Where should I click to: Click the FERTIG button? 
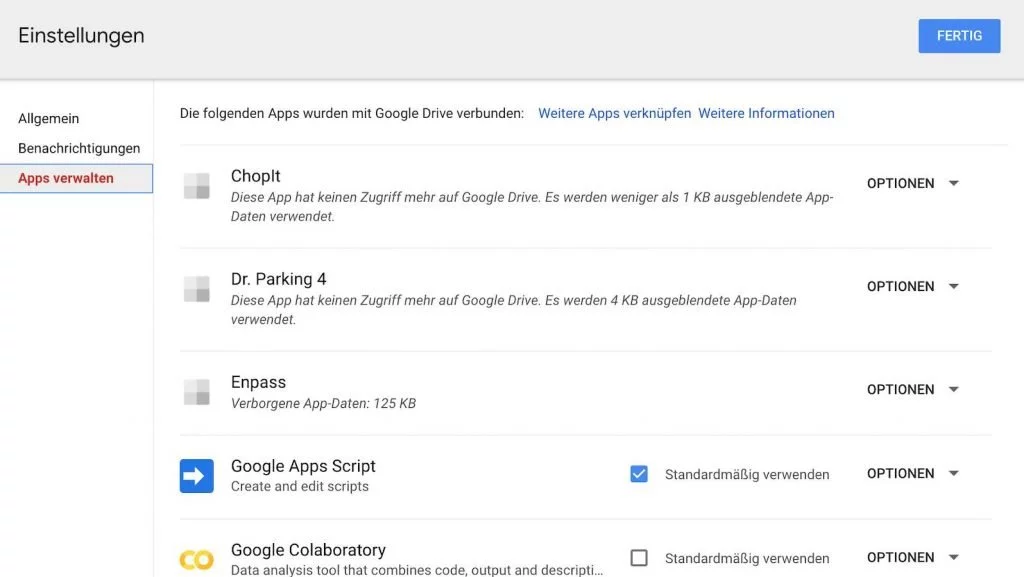959,36
